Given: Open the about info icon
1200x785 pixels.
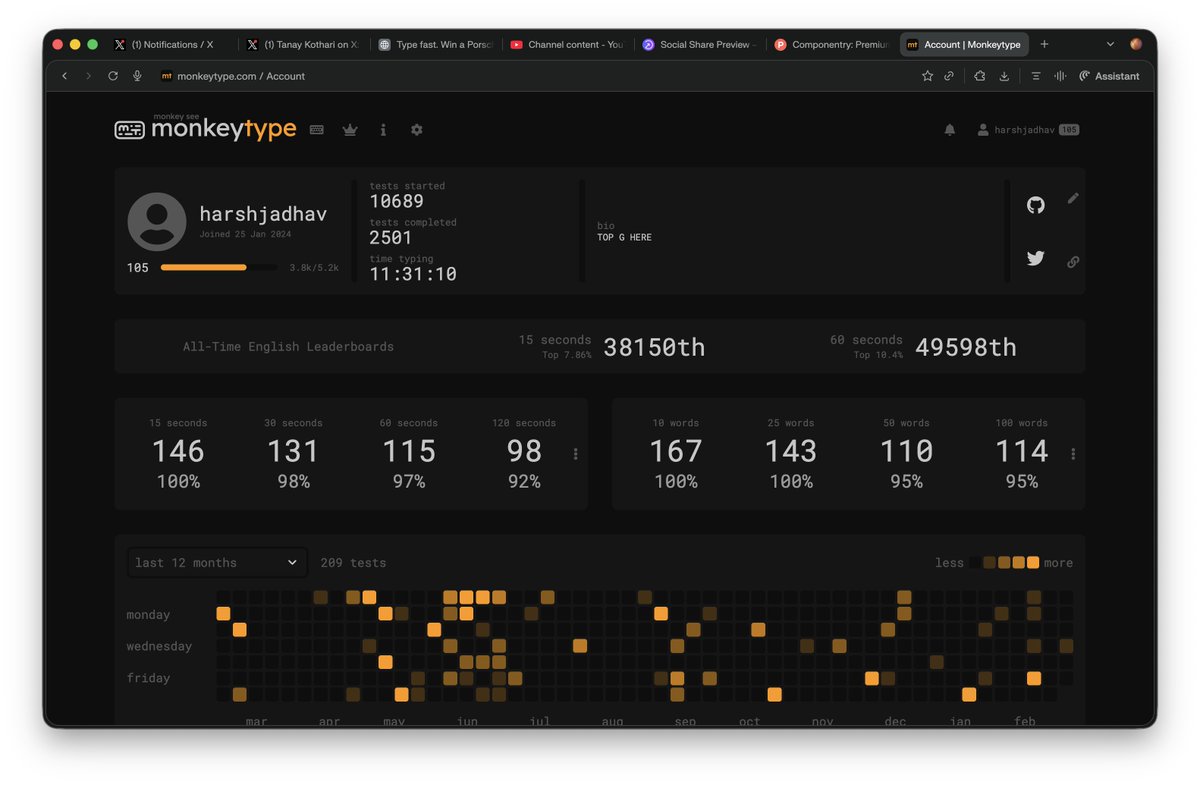Looking at the screenshot, I should tap(383, 130).
